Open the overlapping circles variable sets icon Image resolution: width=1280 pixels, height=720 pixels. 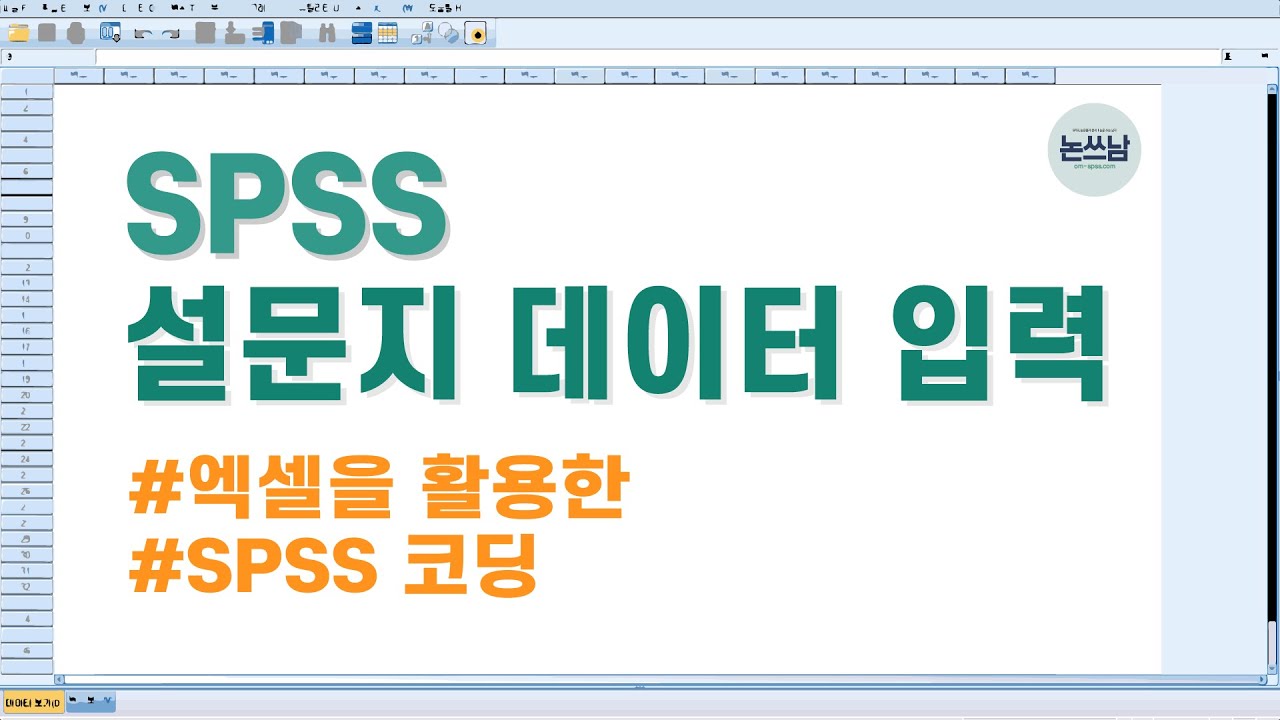[x=449, y=33]
